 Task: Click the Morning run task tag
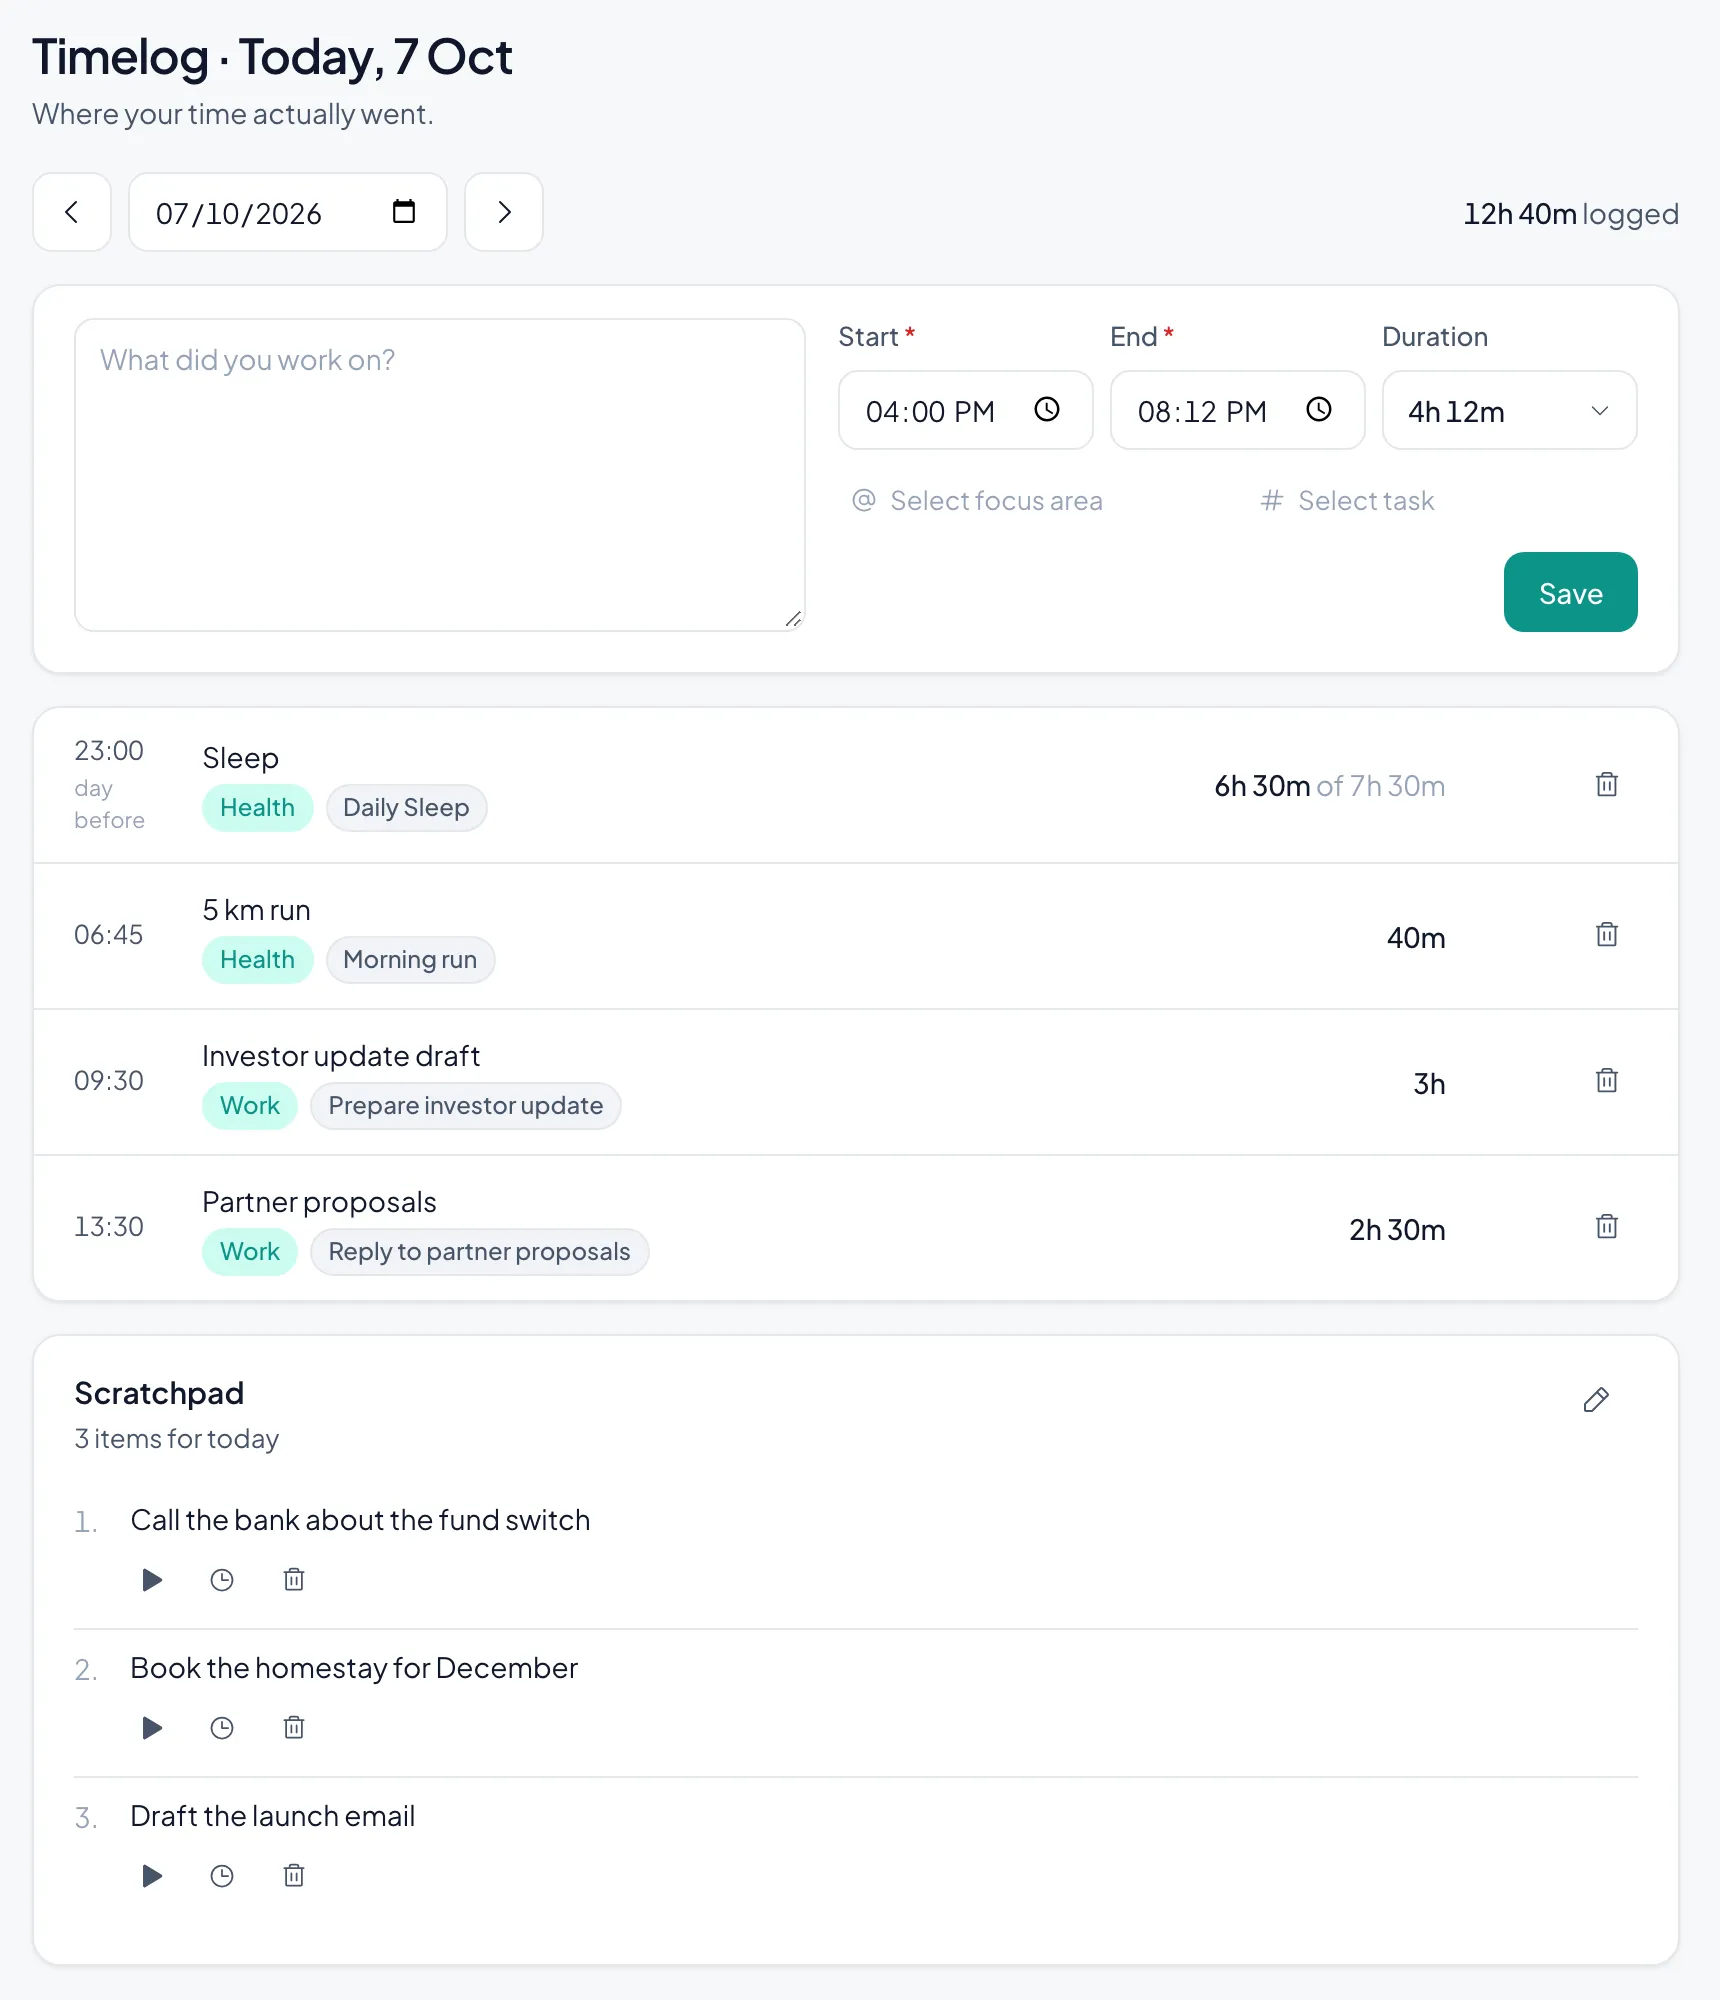410,960
